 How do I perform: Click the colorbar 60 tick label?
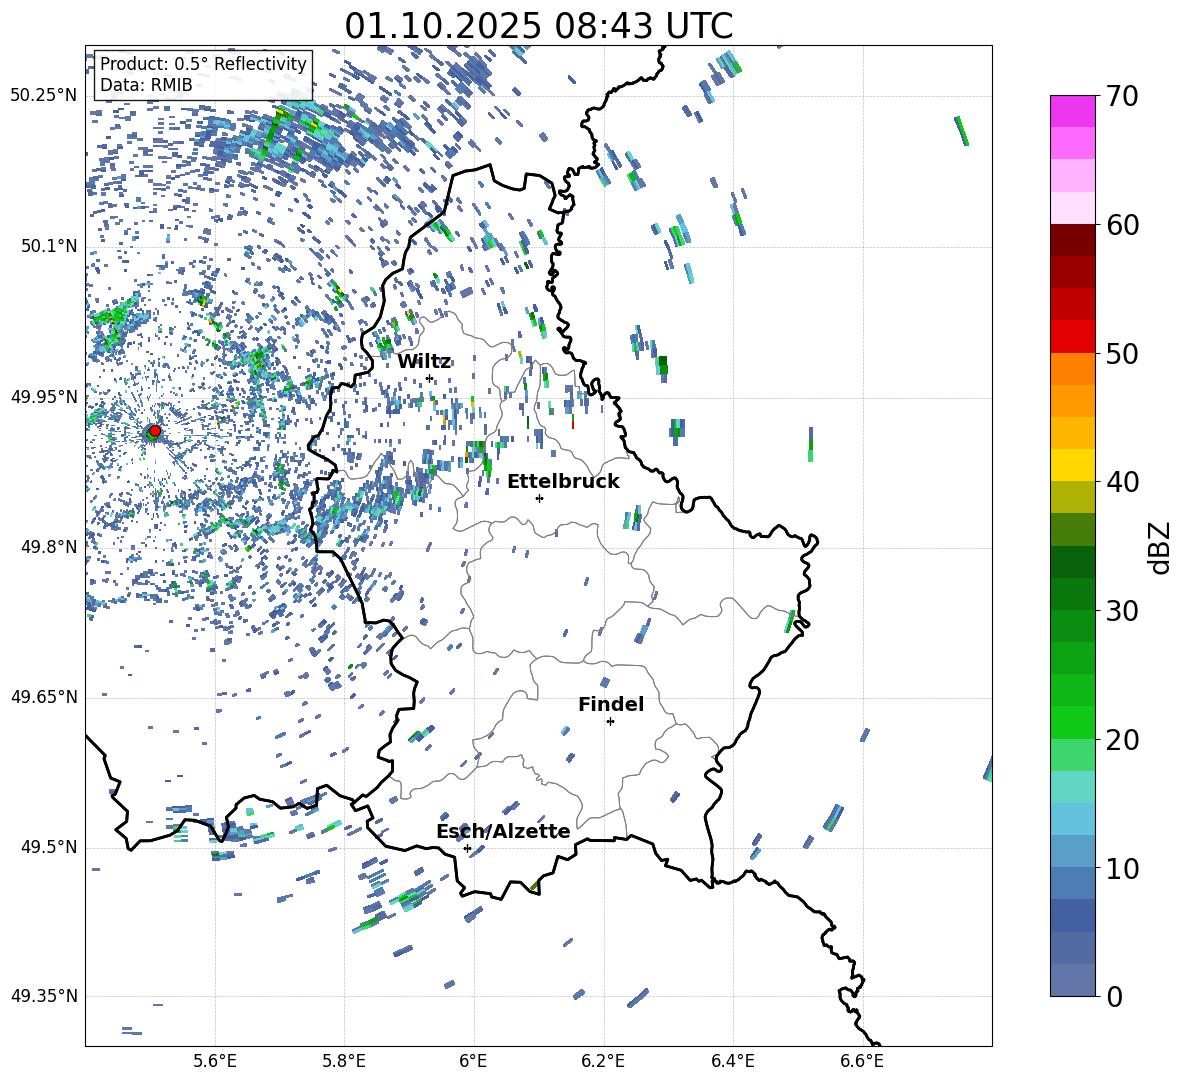click(x=1122, y=225)
